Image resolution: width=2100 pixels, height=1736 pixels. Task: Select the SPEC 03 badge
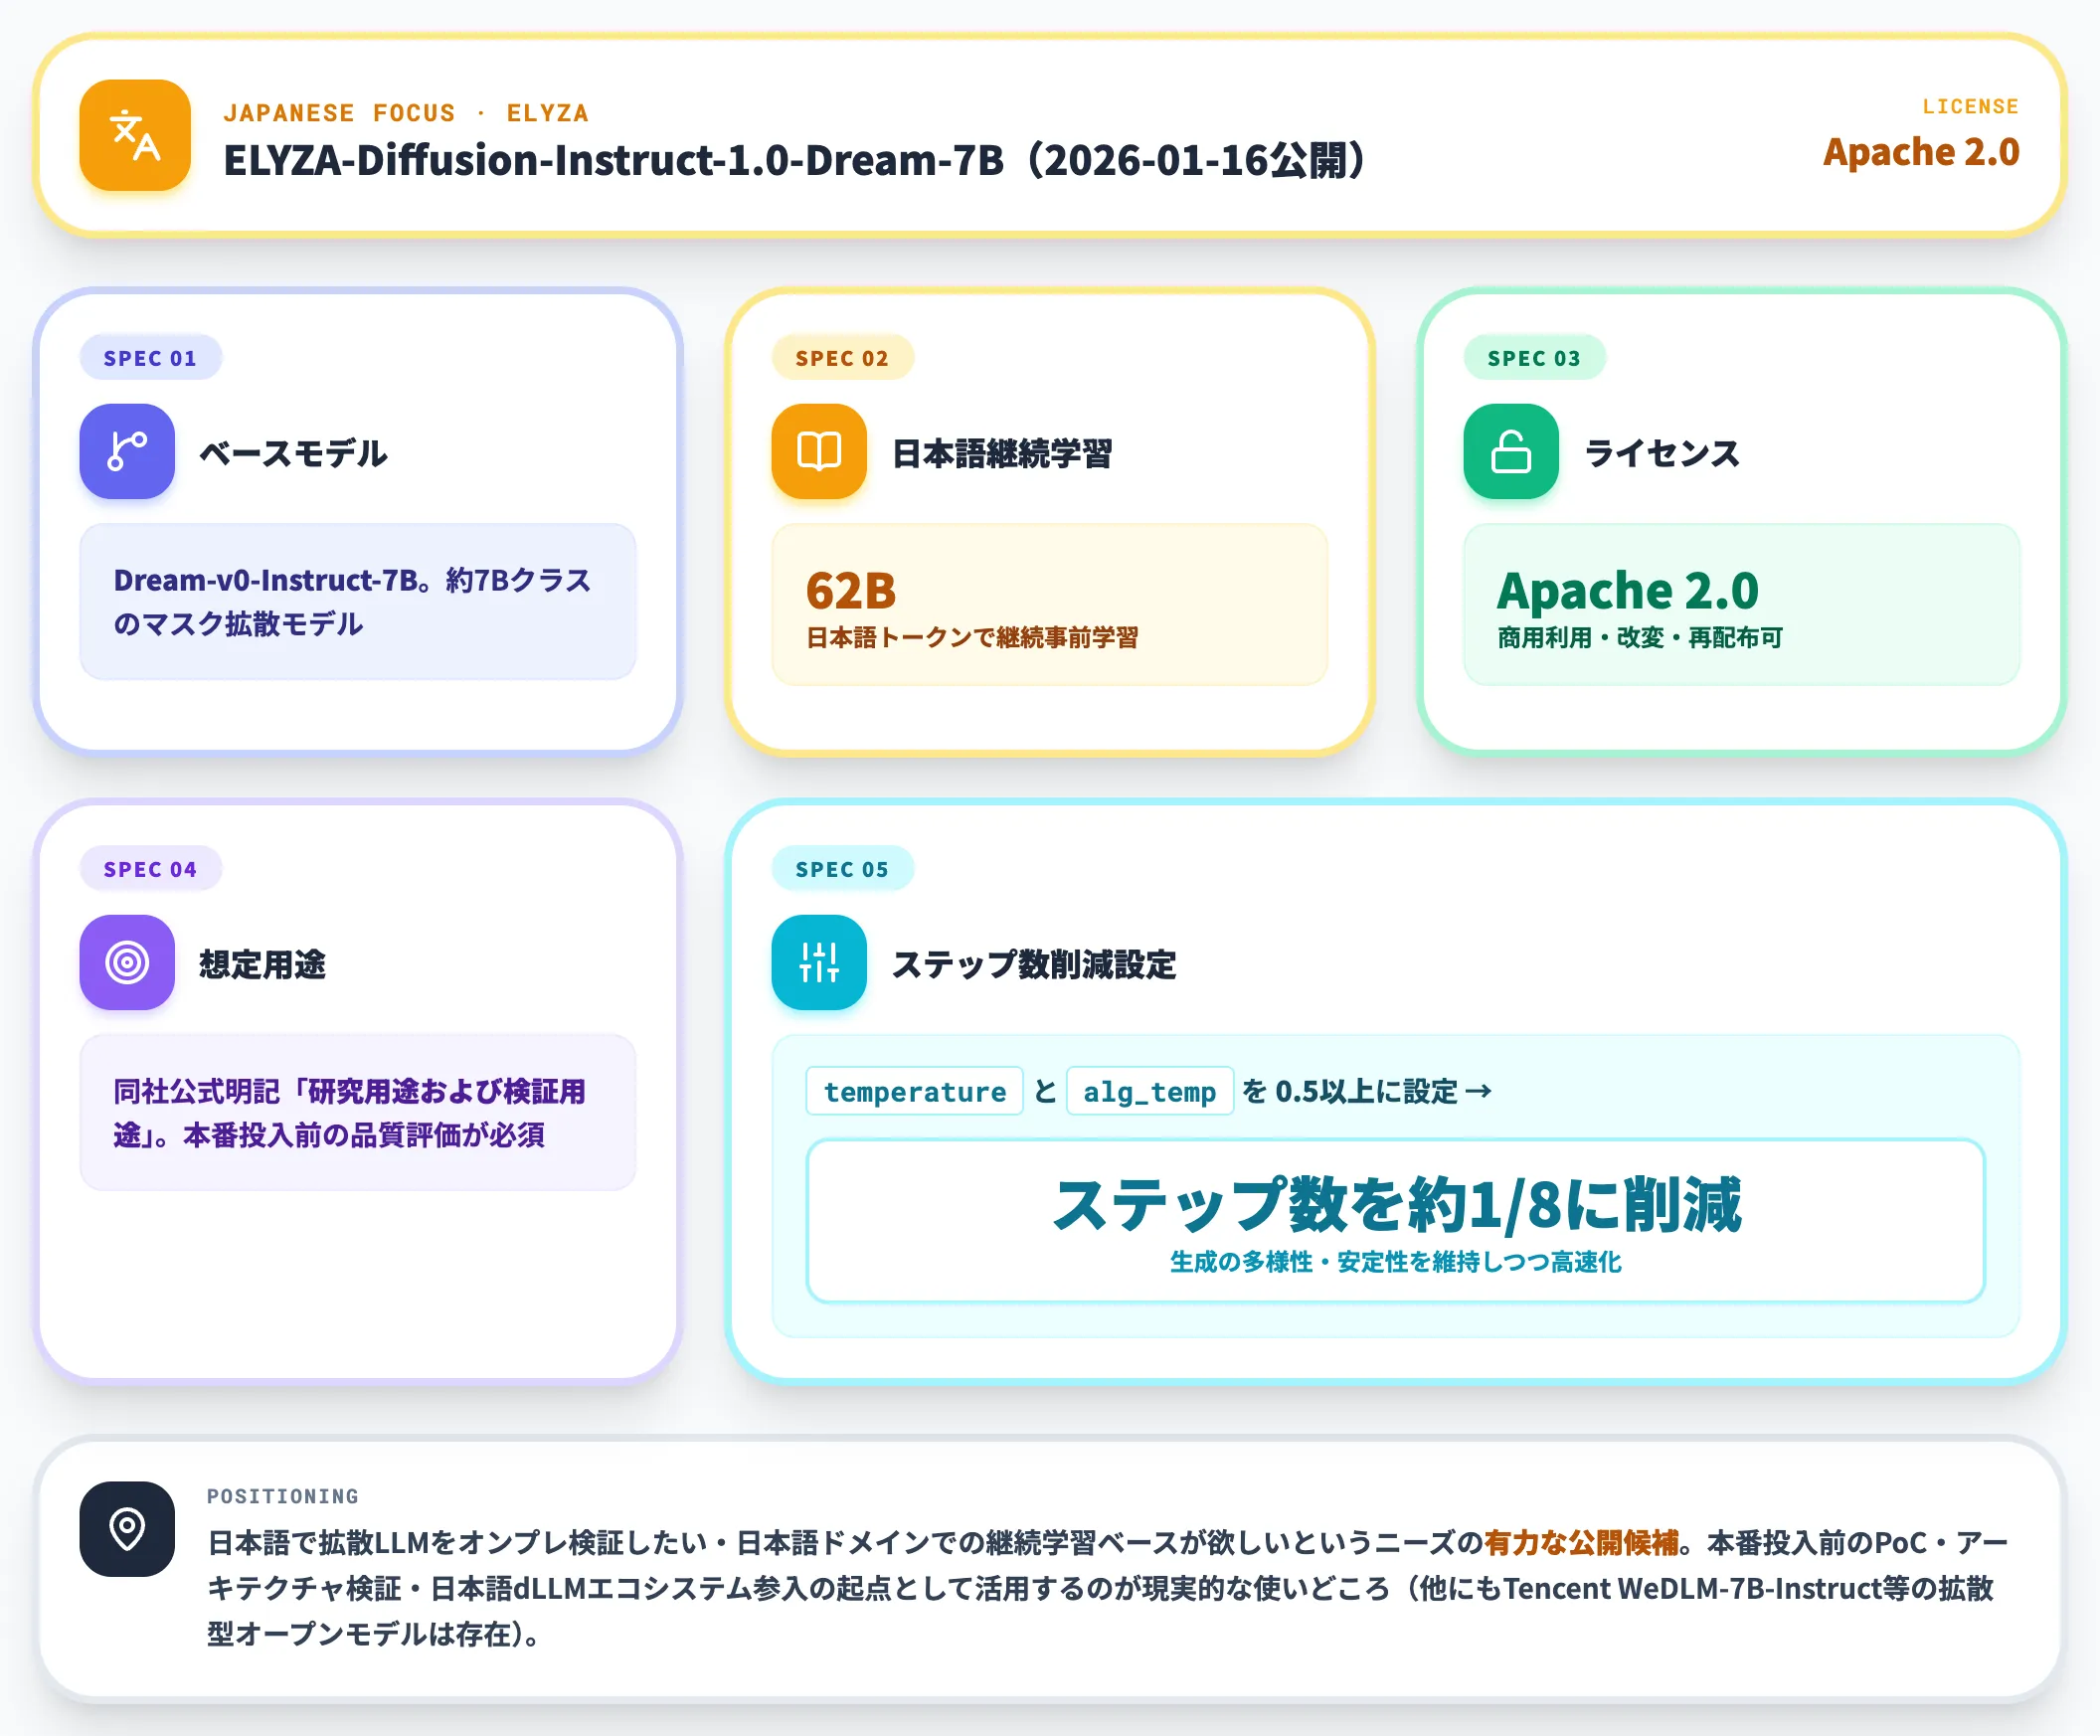click(1534, 358)
